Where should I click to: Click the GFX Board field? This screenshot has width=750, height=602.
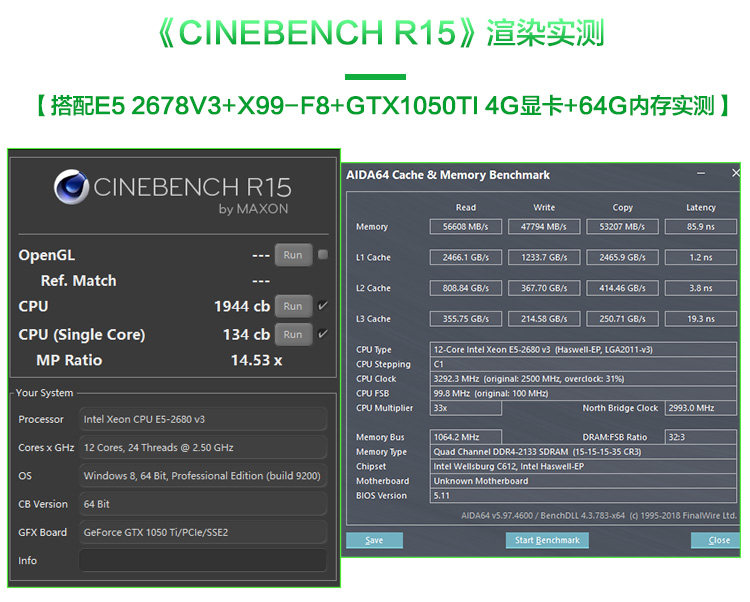click(x=203, y=532)
